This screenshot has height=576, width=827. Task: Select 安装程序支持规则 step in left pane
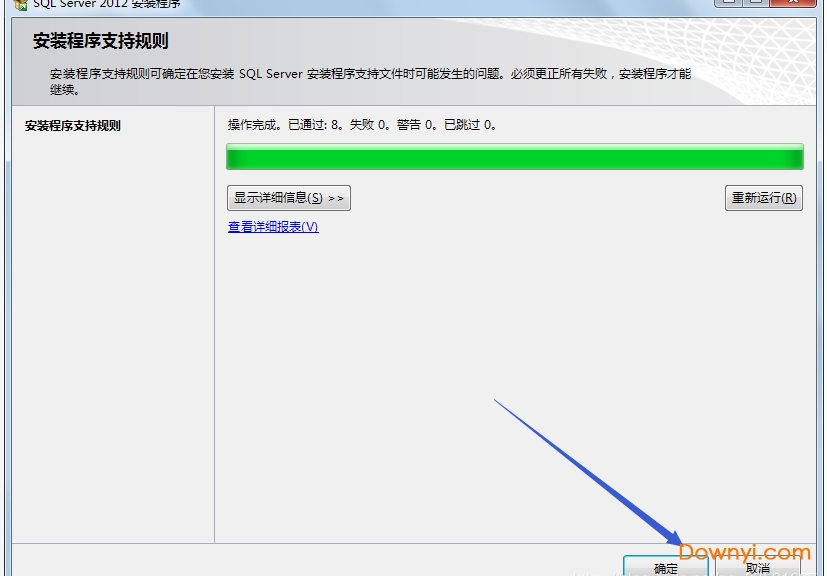pyautogui.click(x=73, y=126)
